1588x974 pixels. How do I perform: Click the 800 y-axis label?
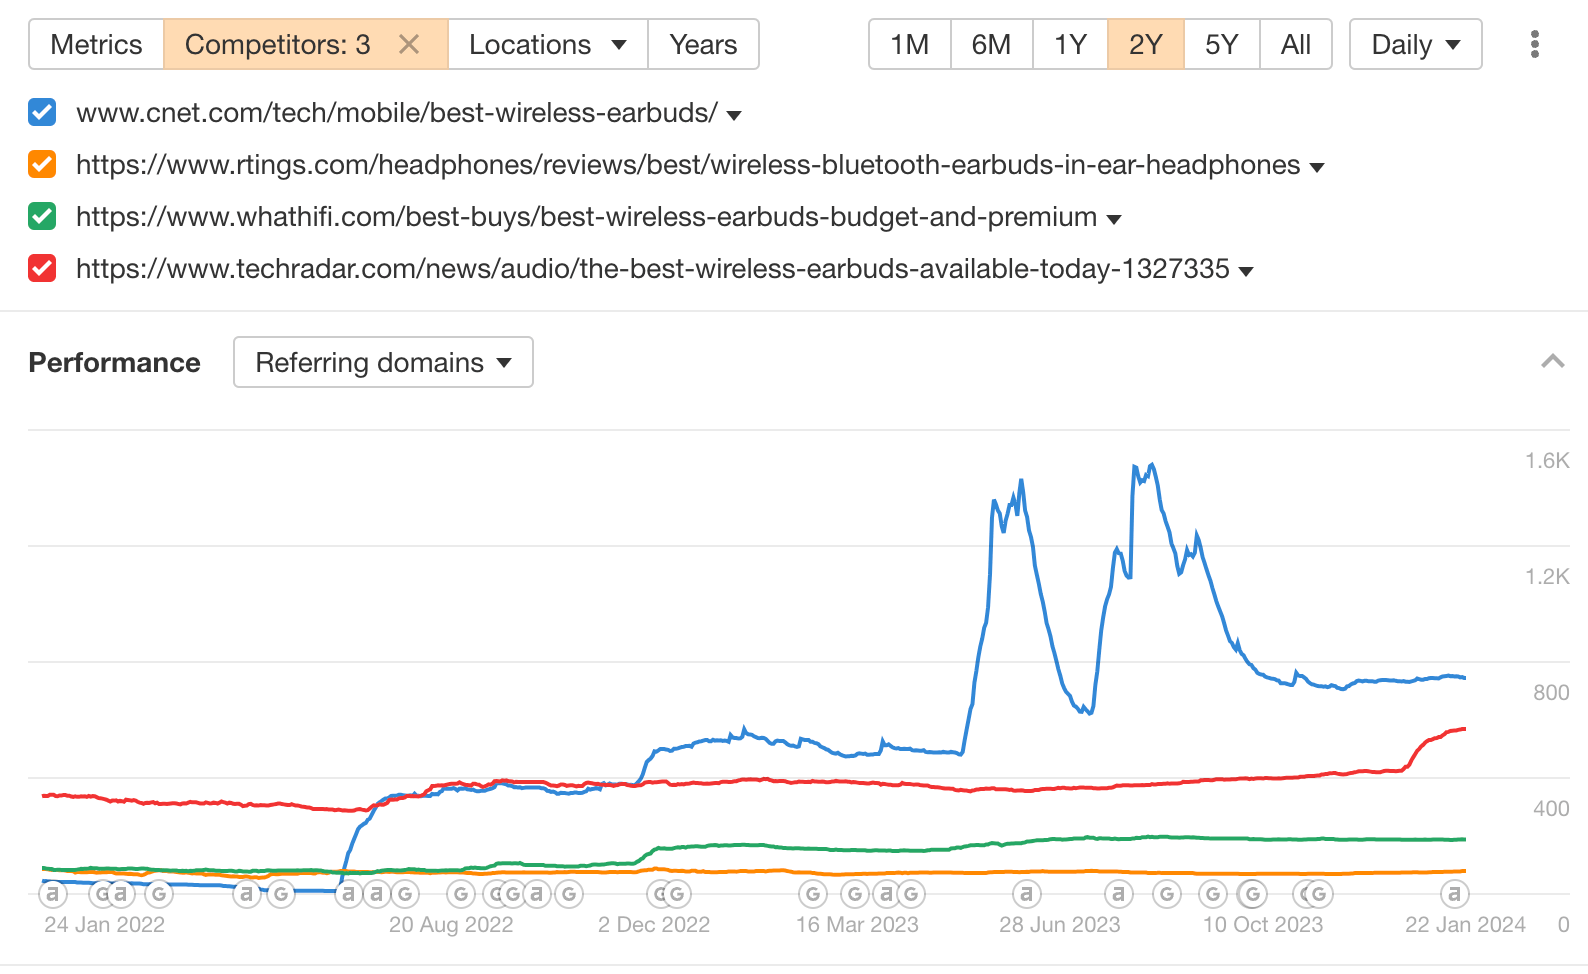click(1551, 692)
